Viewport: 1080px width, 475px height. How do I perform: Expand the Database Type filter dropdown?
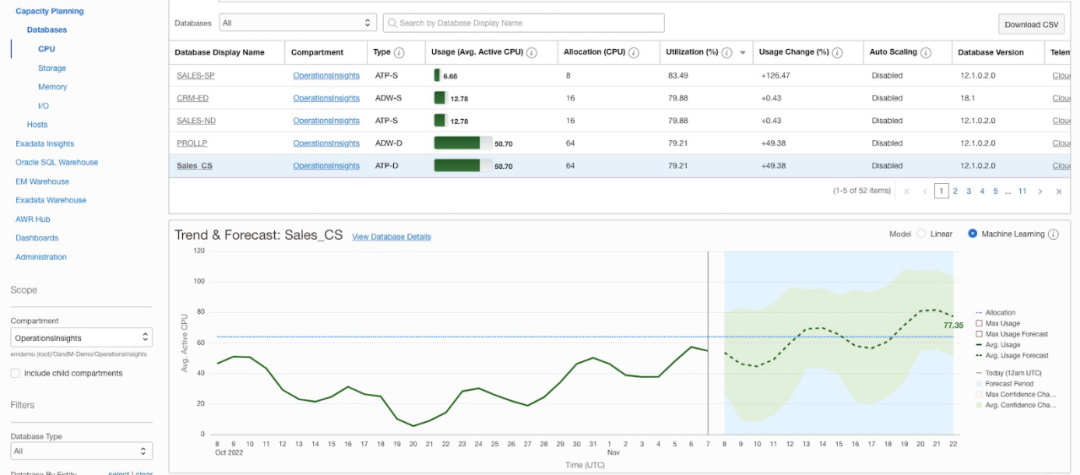81,451
